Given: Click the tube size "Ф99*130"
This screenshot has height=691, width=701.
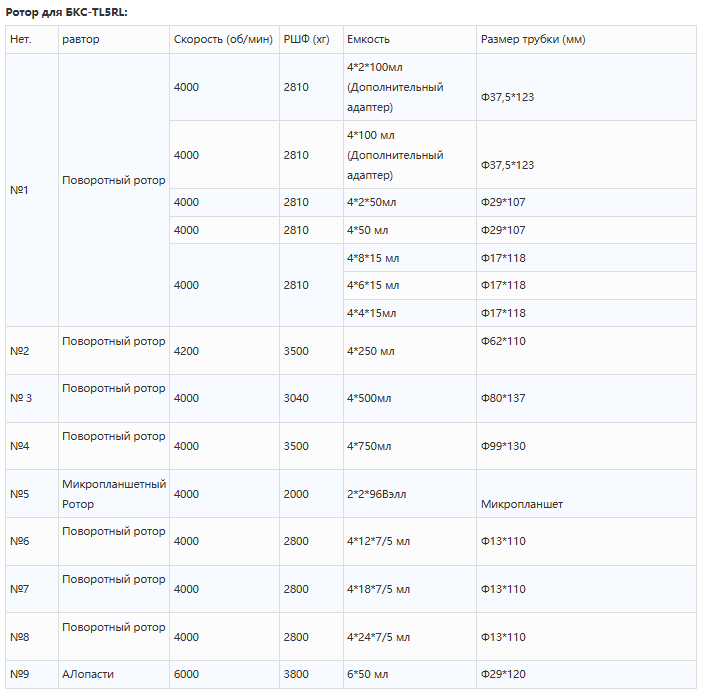Looking at the screenshot, I should click(503, 446).
